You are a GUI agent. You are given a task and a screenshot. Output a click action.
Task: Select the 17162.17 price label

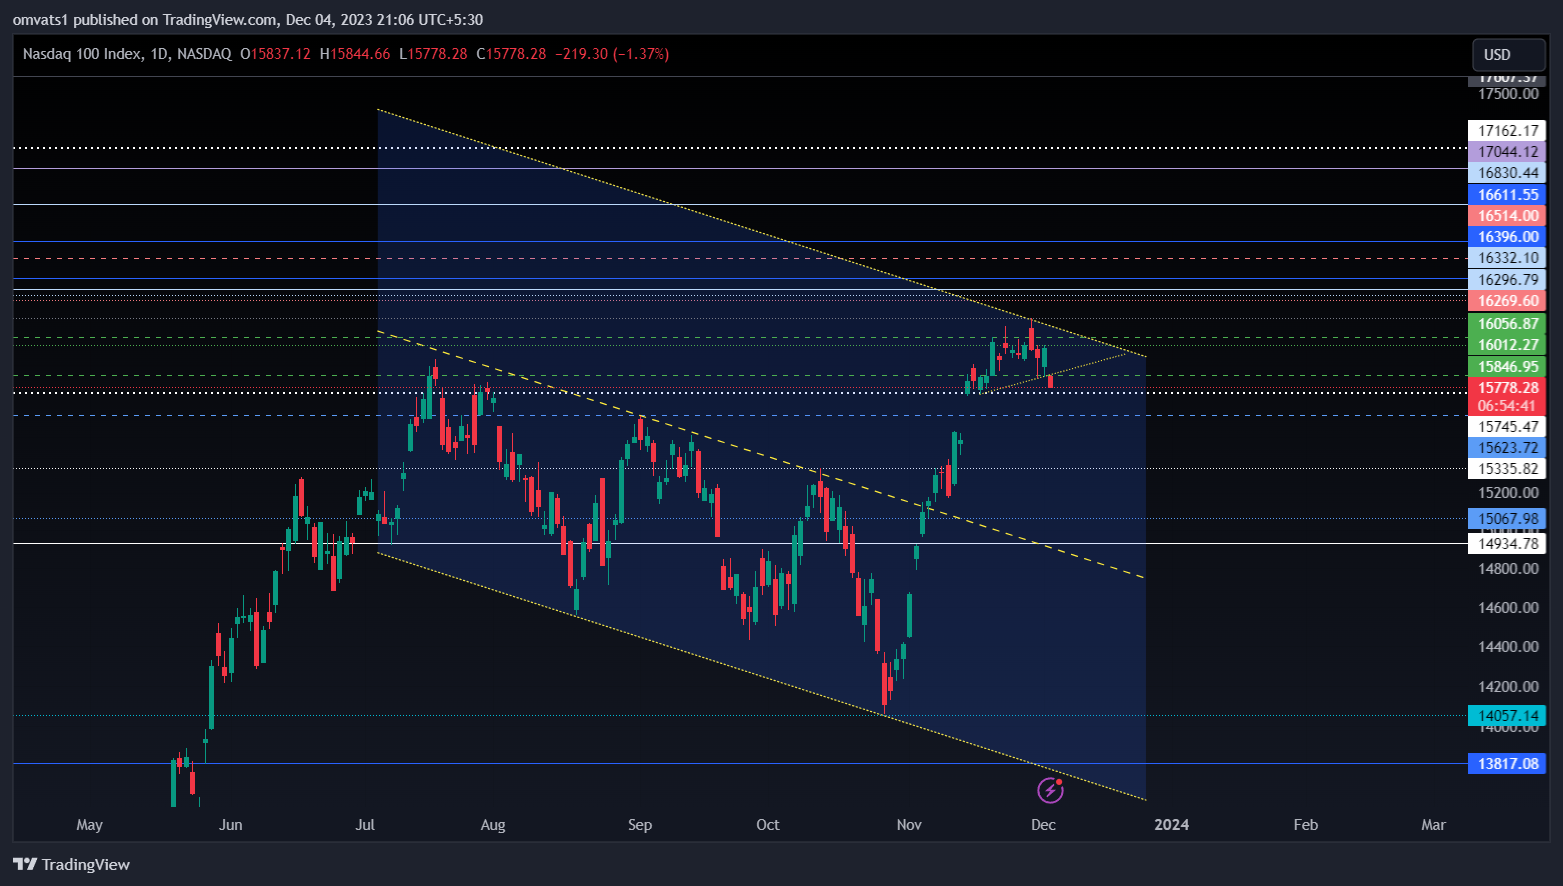pos(1507,131)
